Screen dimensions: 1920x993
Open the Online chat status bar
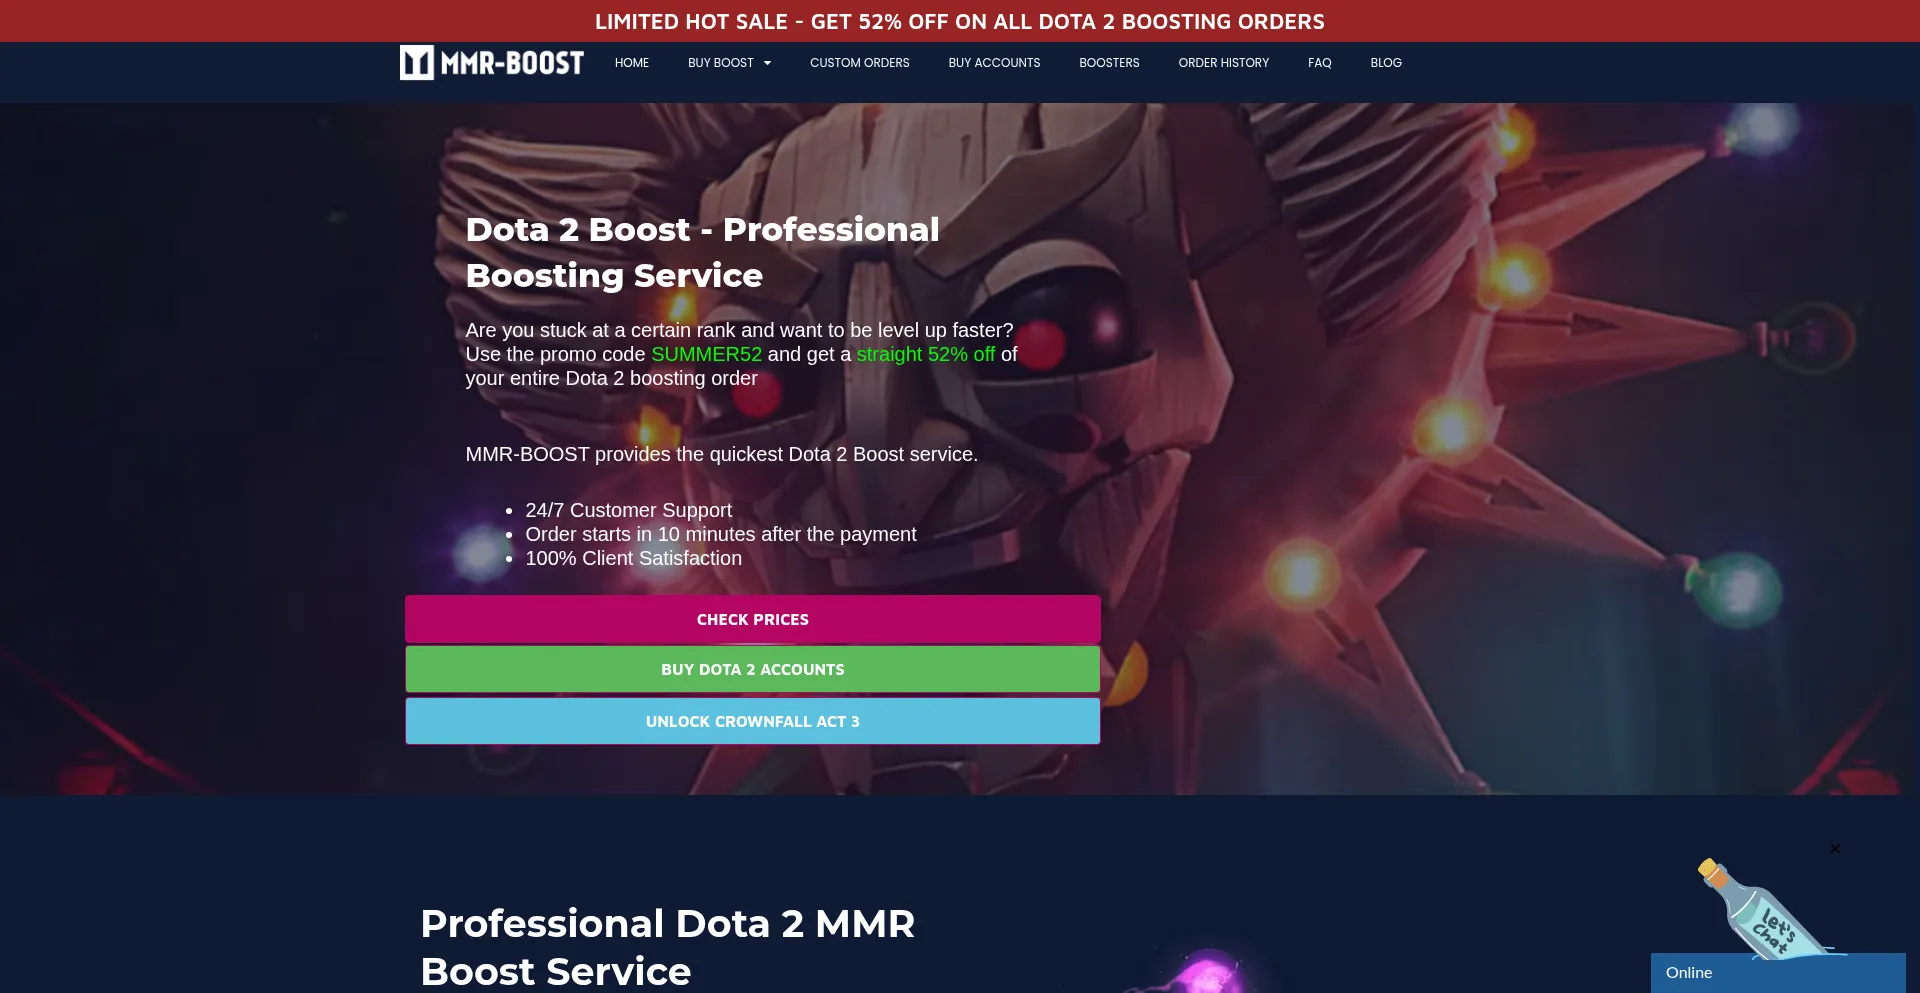pyautogui.click(x=1778, y=973)
